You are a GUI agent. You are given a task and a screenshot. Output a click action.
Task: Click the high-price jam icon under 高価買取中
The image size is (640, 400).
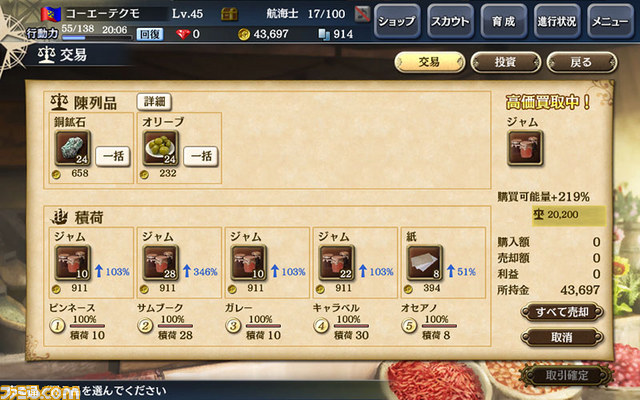(x=525, y=148)
